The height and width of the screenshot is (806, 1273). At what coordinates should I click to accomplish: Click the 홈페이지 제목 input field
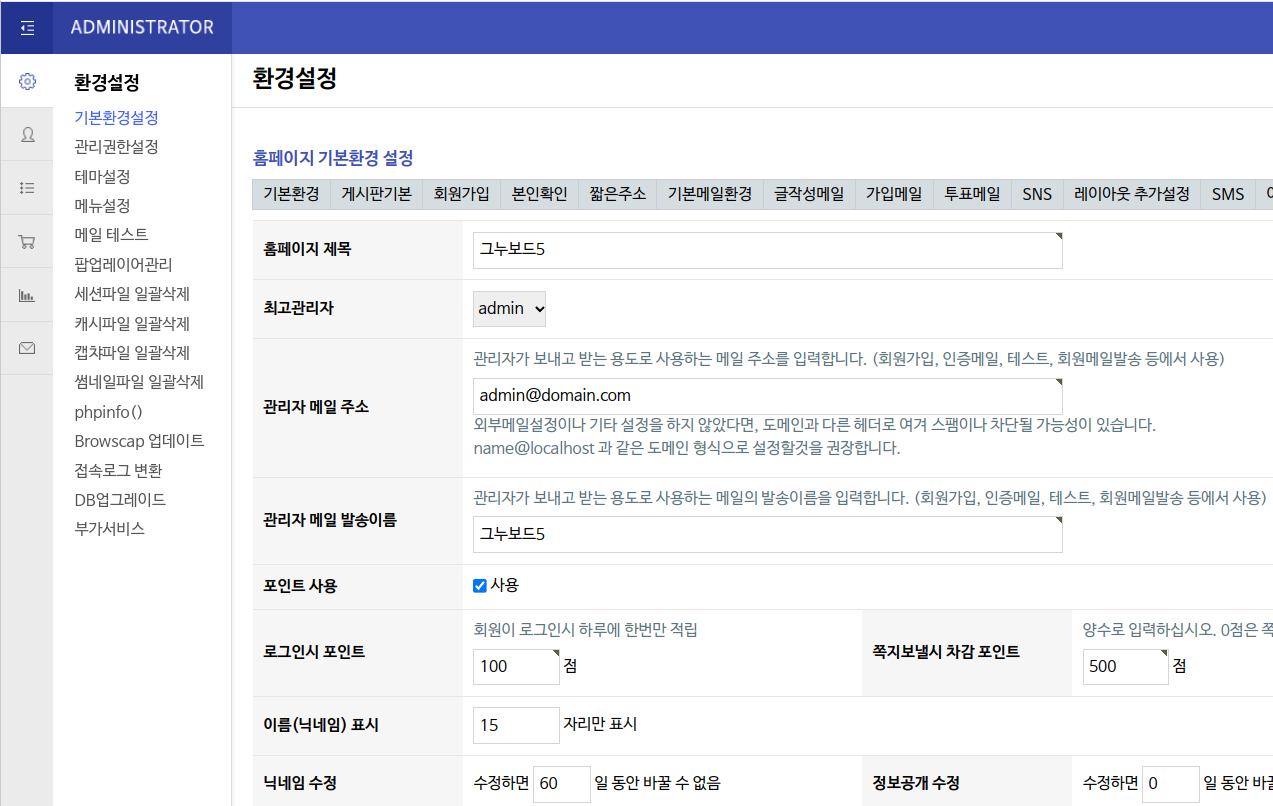click(x=767, y=250)
